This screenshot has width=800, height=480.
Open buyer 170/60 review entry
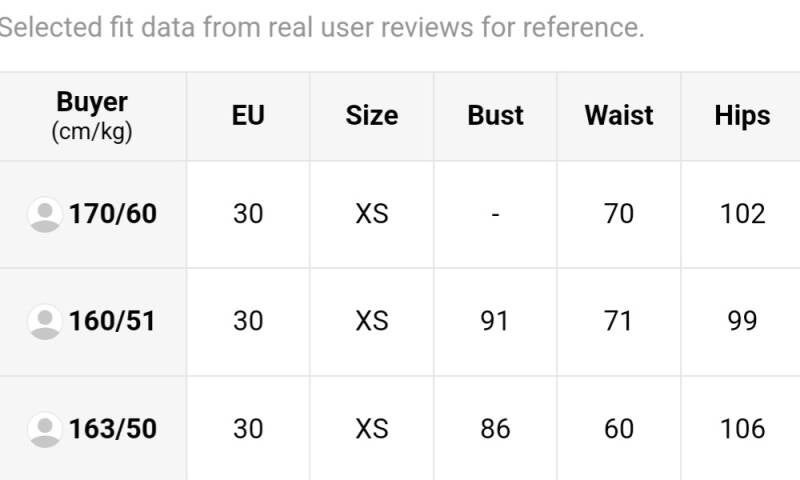pos(112,214)
